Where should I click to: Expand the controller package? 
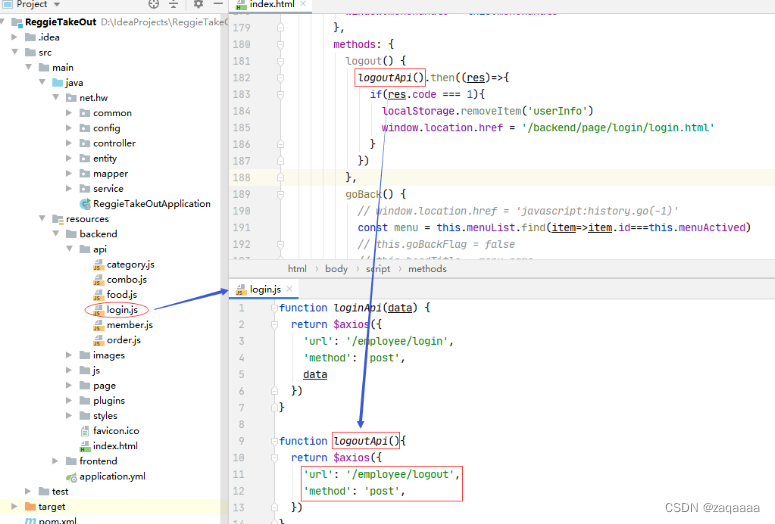point(69,143)
